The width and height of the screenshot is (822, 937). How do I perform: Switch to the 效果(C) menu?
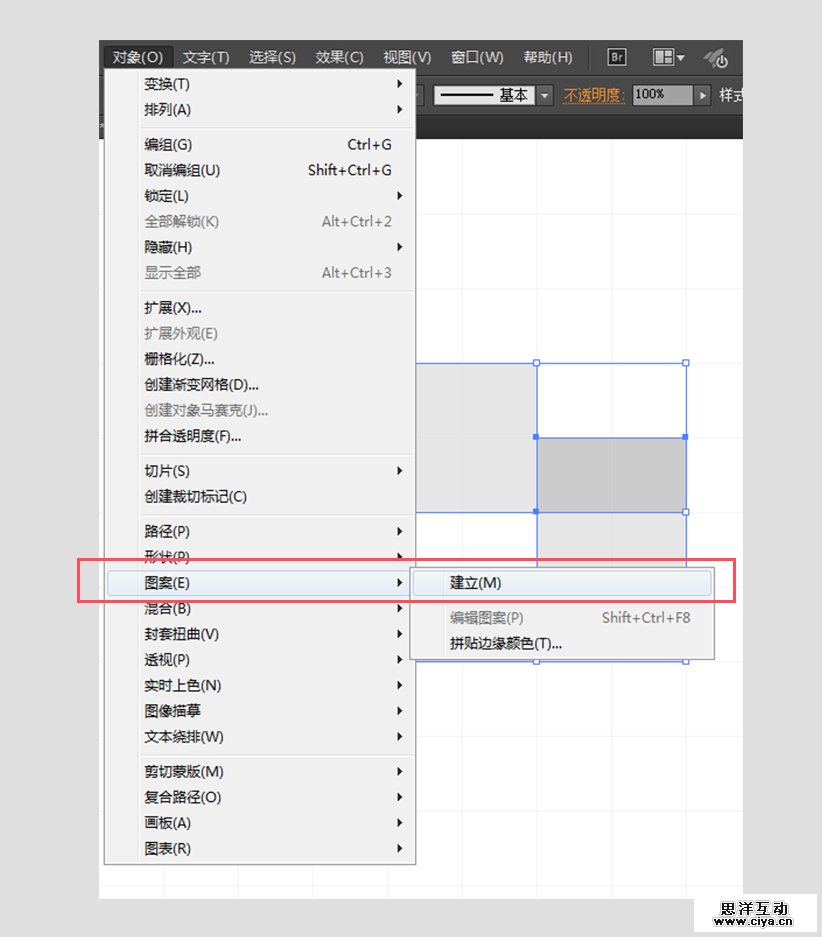[x=339, y=57]
